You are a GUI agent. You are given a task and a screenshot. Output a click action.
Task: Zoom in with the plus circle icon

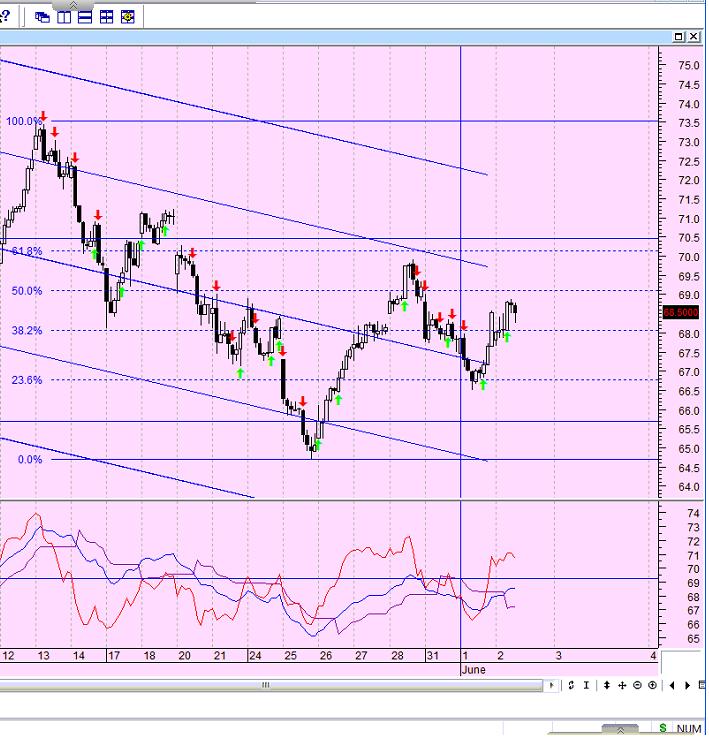[x=652, y=685]
